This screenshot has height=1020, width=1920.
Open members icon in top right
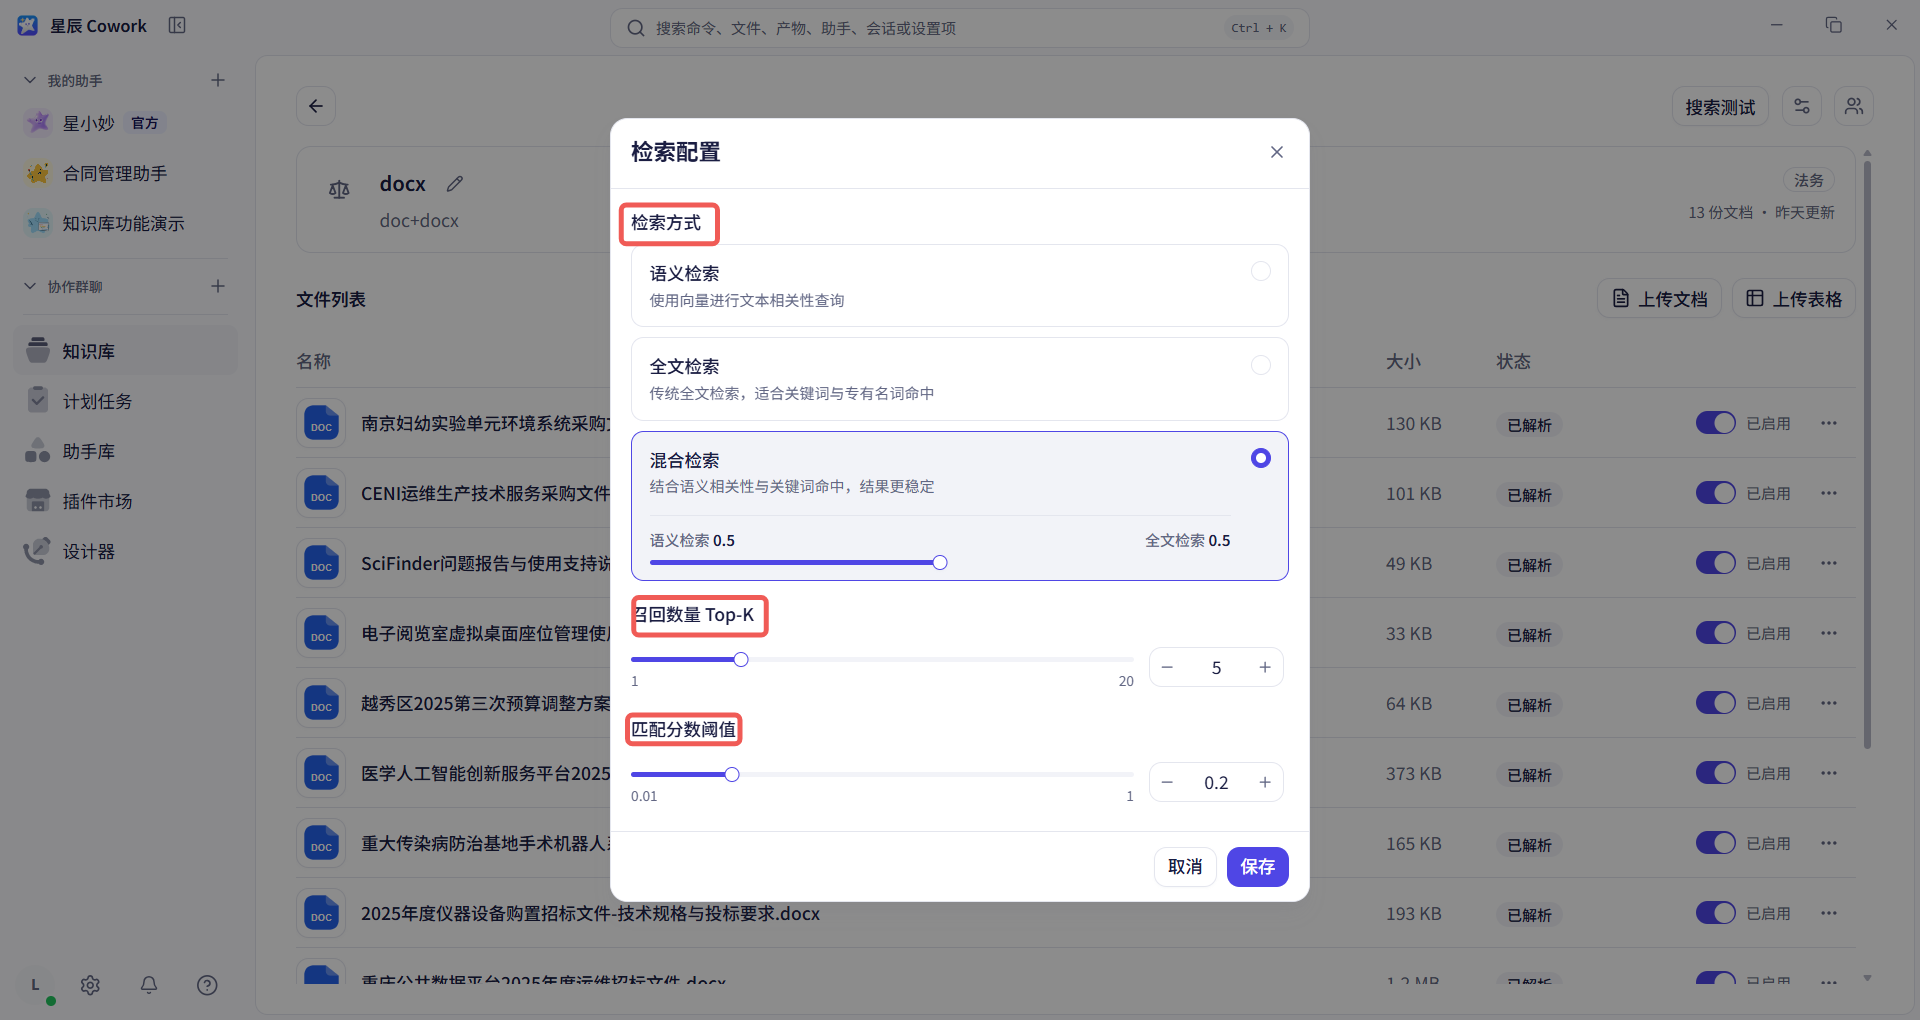[1854, 106]
